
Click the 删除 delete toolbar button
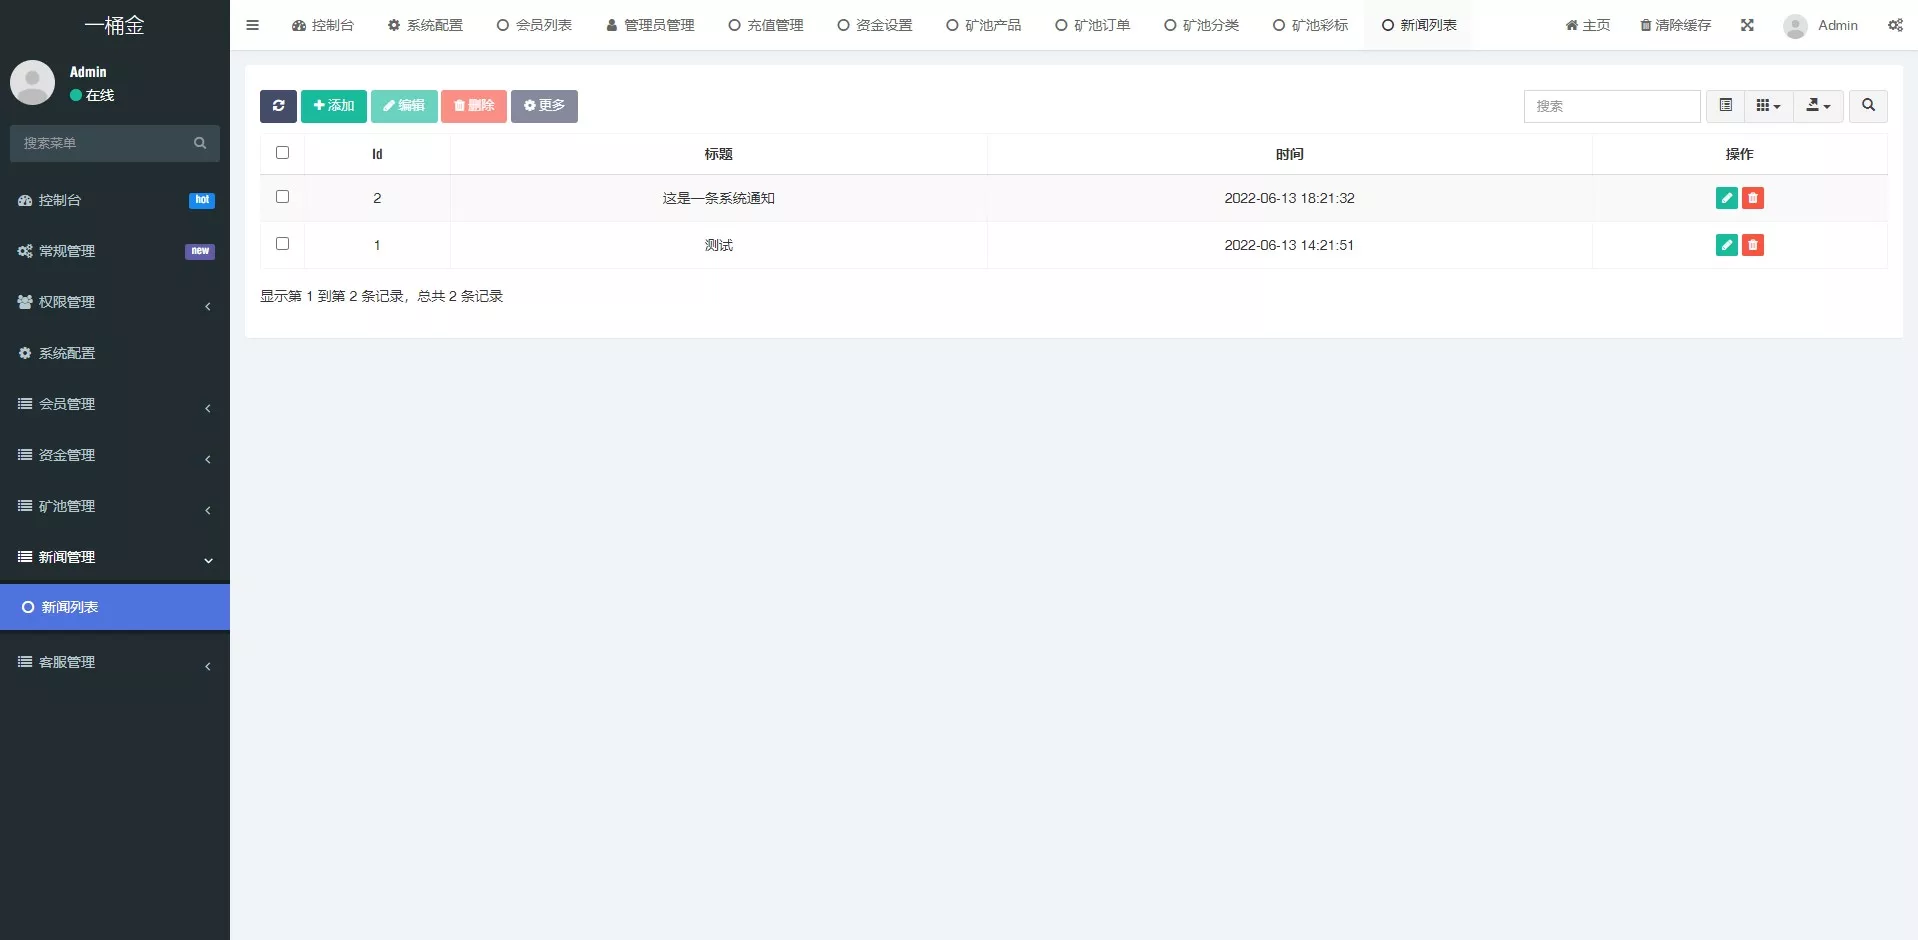[x=474, y=106]
